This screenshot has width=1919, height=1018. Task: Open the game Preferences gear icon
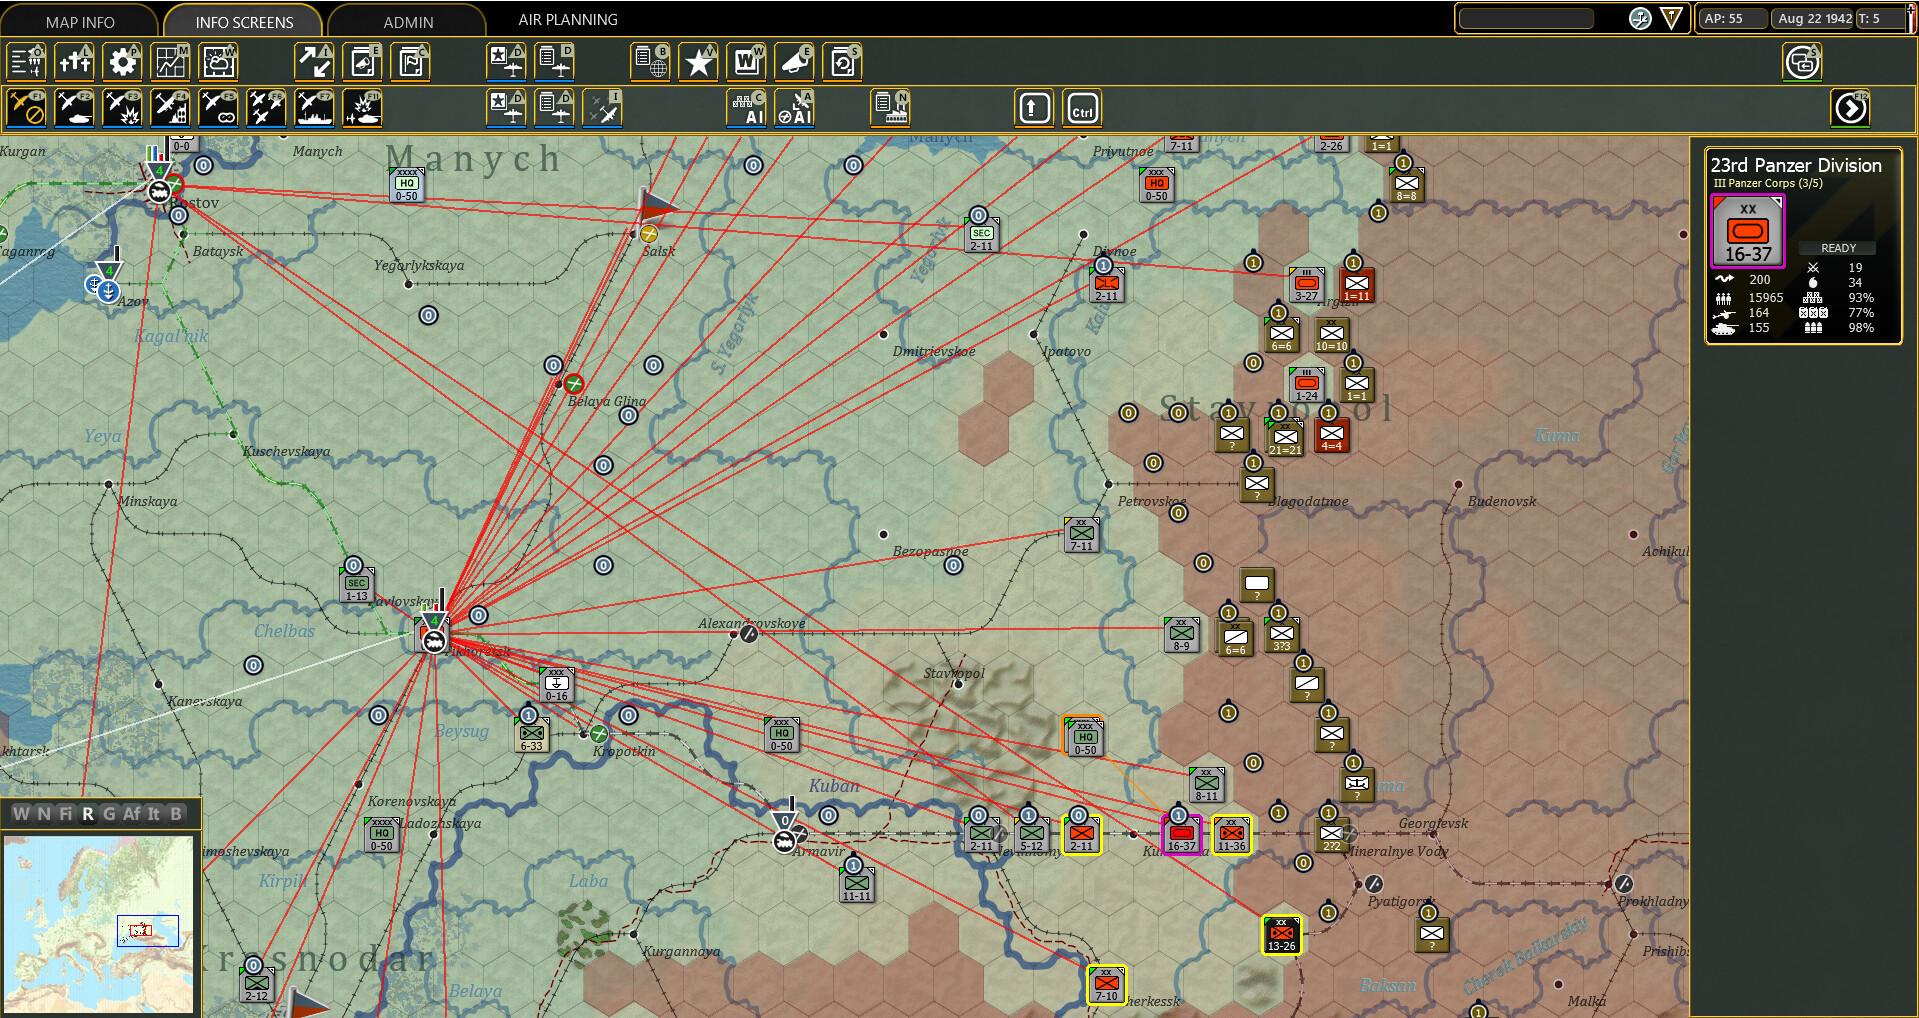pyautogui.click(x=122, y=61)
